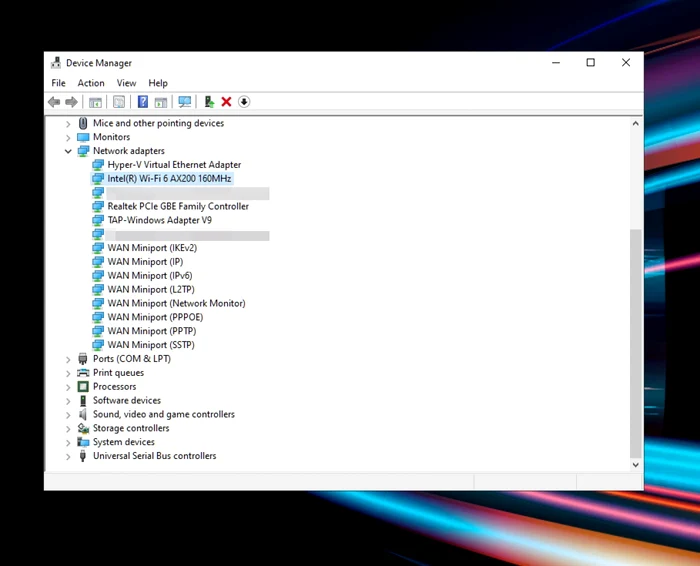The image size is (700, 566).
Task: Select Realtek PCIe GBE Family Controller
Action: coord(178,206)
